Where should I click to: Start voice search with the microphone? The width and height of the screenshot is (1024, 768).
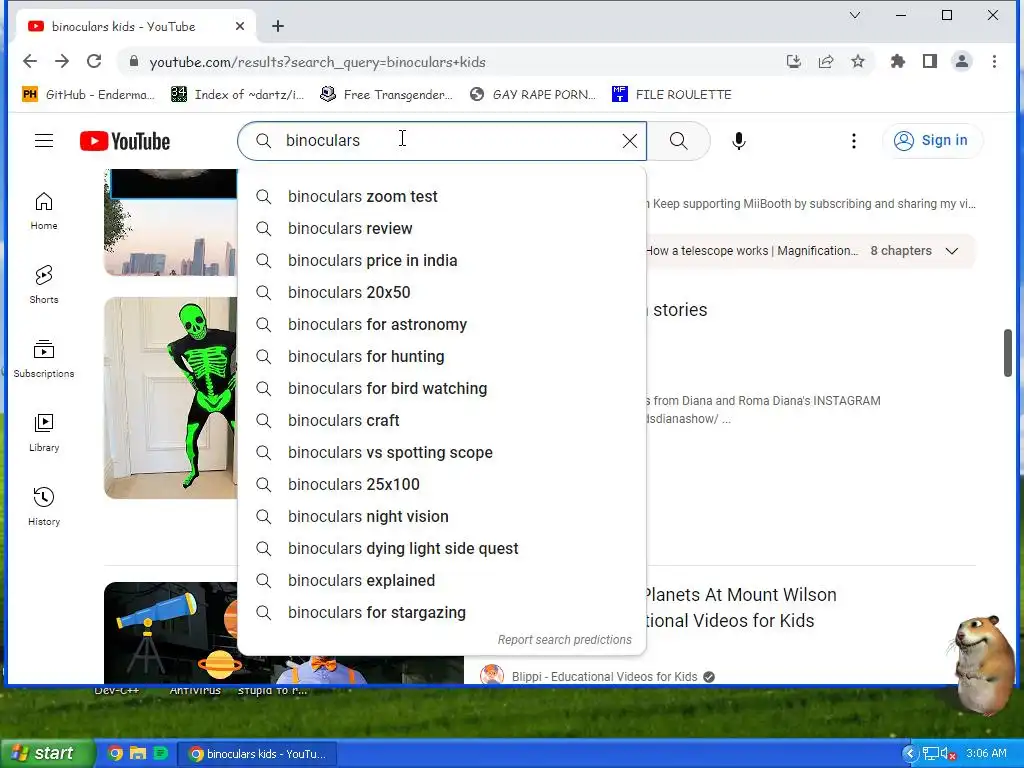coord(739,140)
